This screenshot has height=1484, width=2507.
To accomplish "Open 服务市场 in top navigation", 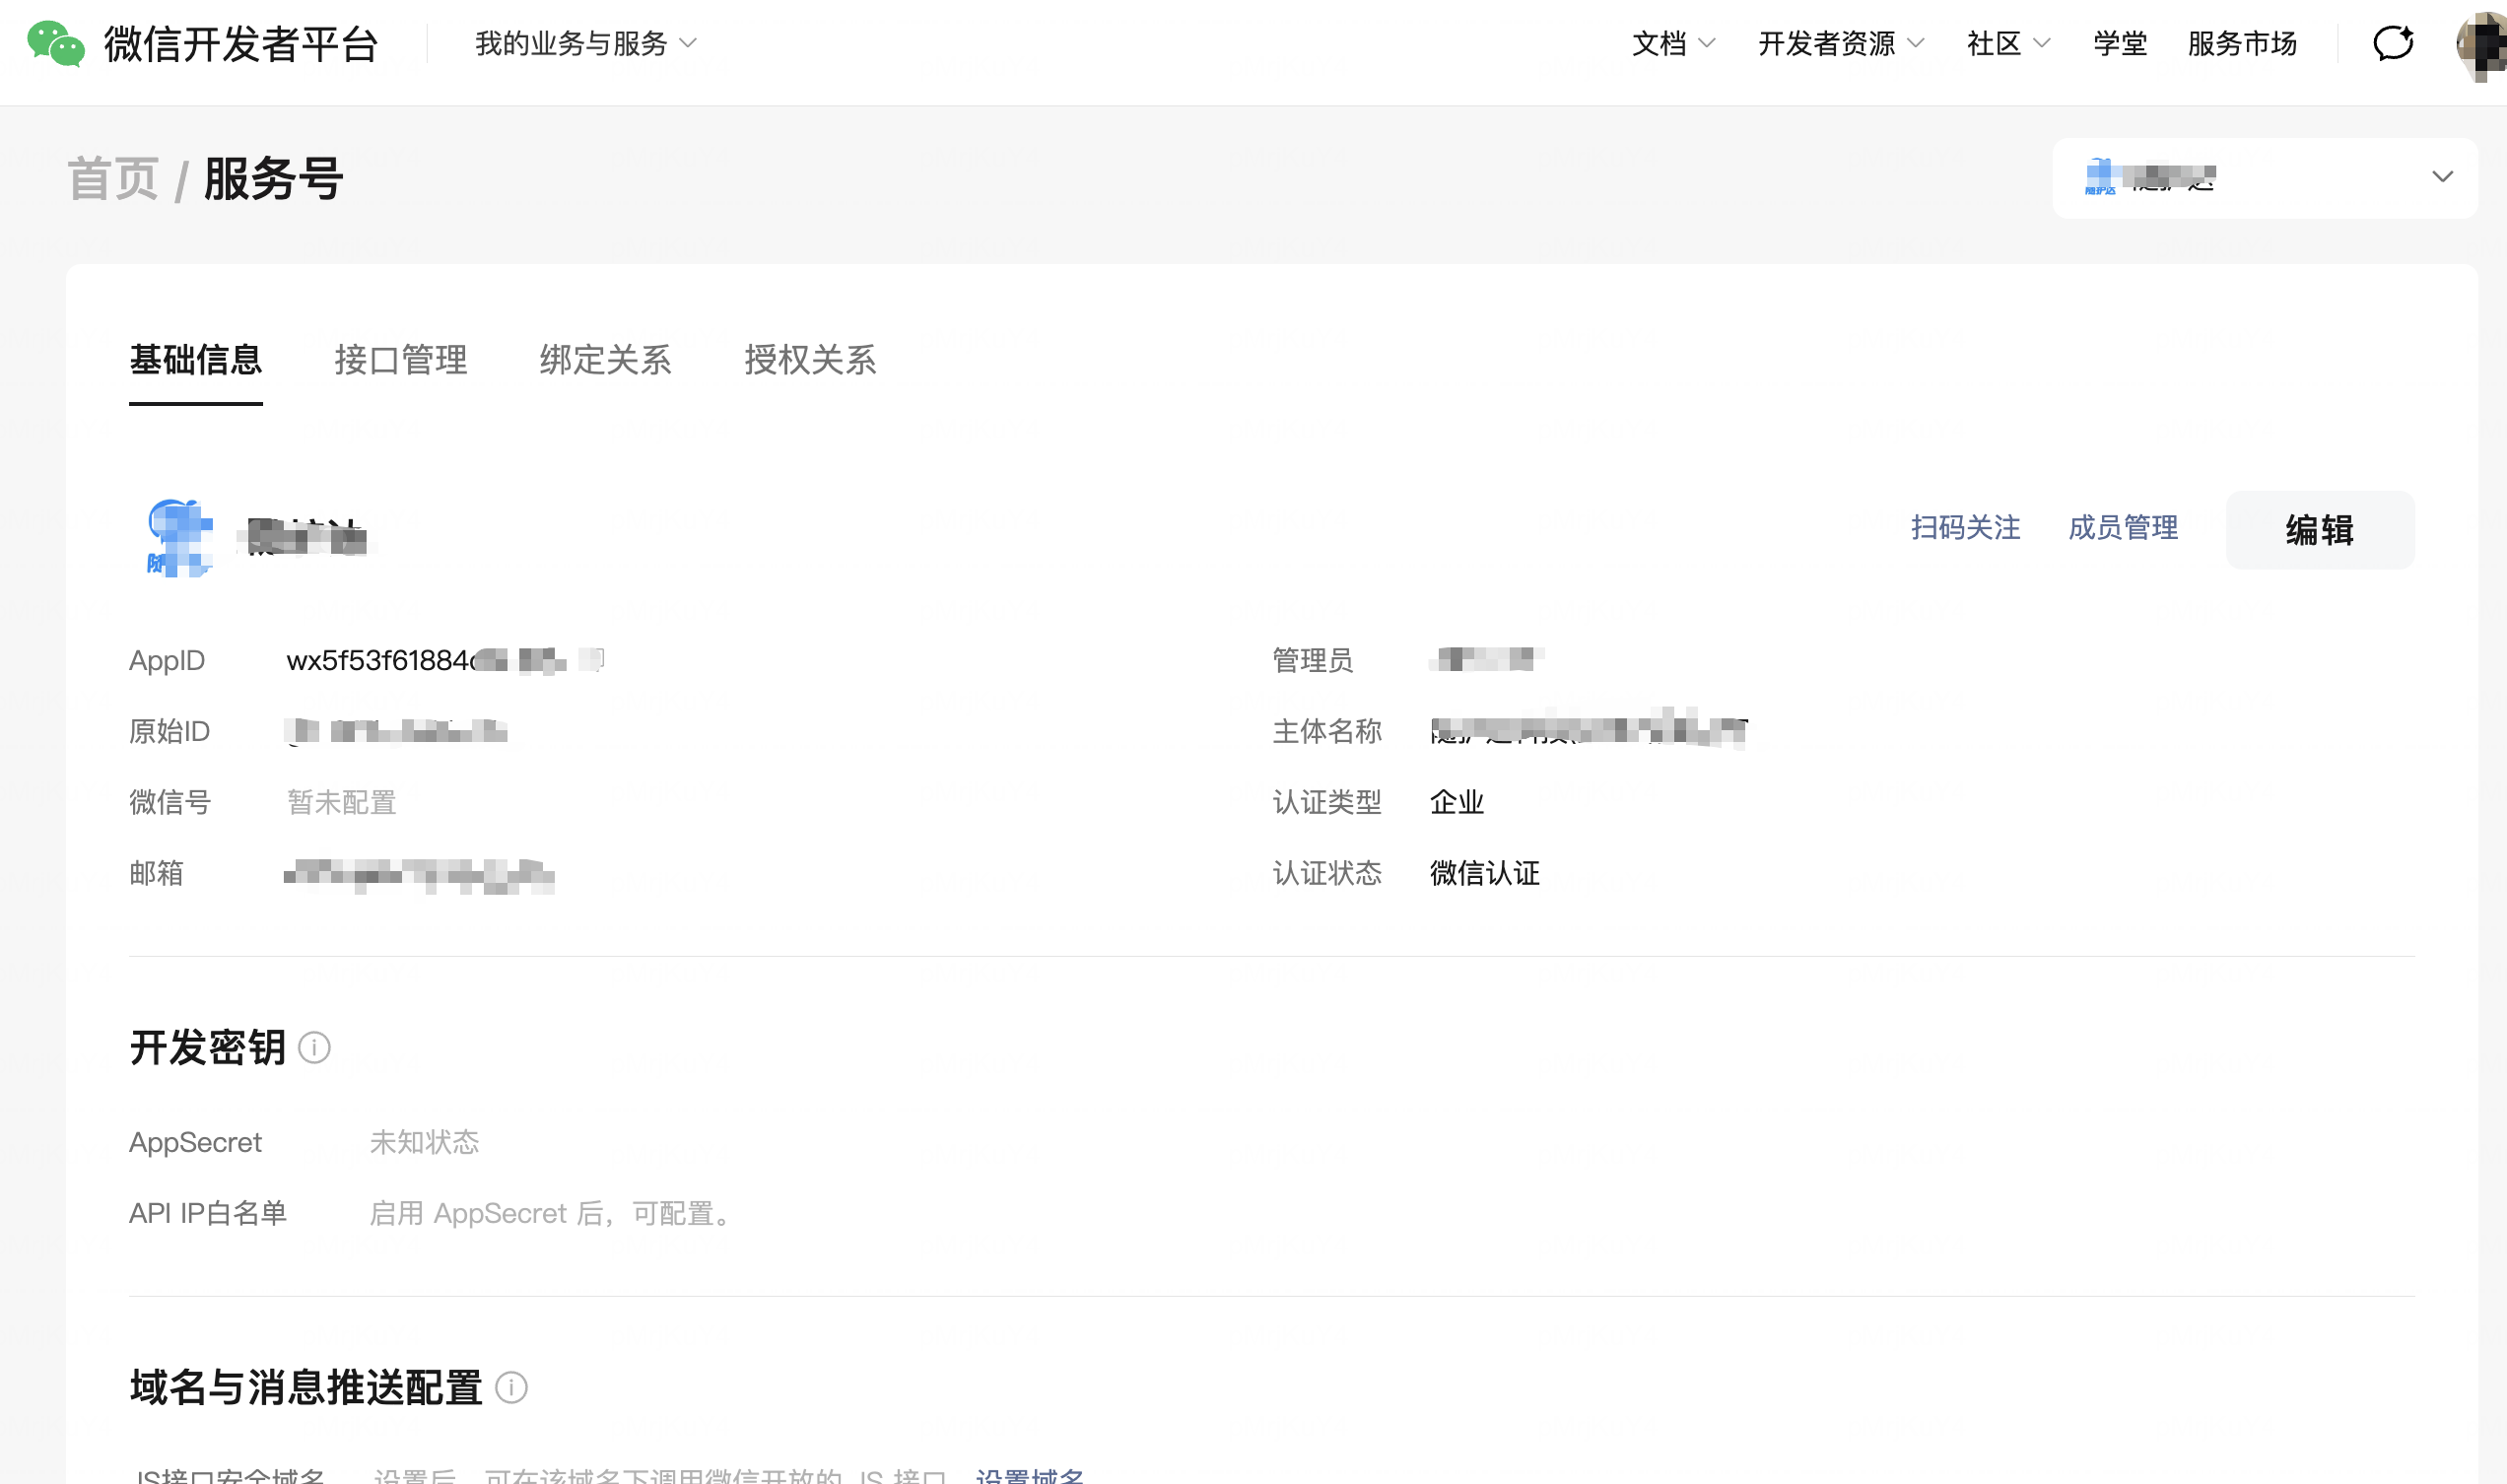I will [x=2242, y=44].
